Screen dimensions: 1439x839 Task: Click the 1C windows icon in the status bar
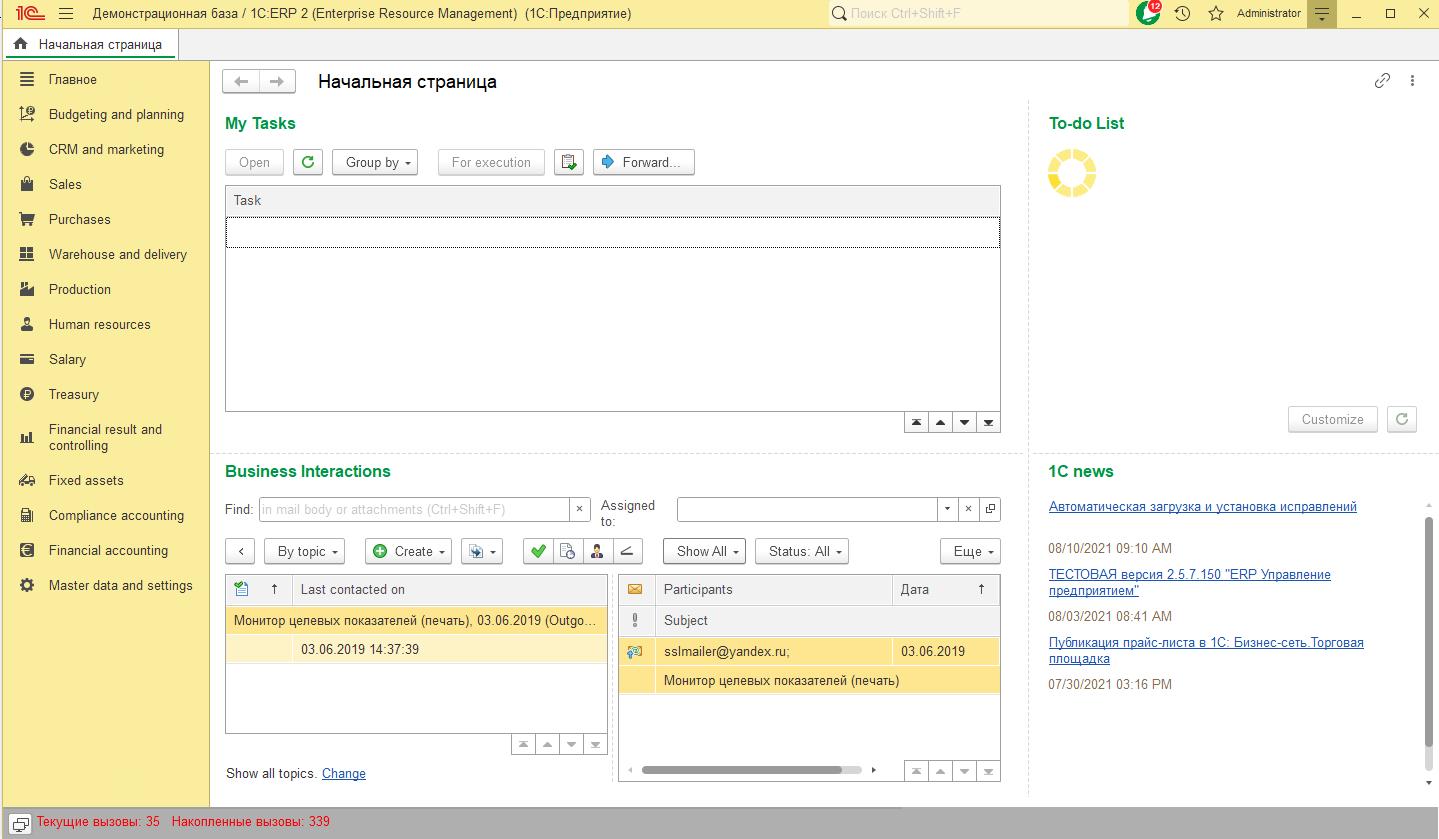[x=20, y=823]
